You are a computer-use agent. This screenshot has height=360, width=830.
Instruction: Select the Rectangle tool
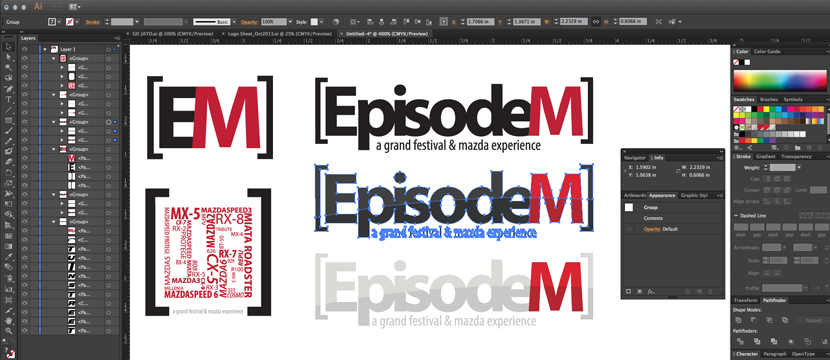(x=8, y=120)
